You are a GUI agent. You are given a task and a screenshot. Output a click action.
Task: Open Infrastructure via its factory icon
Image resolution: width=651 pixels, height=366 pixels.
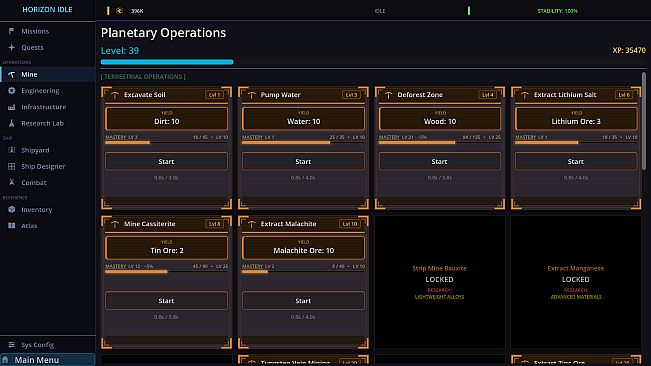click(x=12, y=107)
